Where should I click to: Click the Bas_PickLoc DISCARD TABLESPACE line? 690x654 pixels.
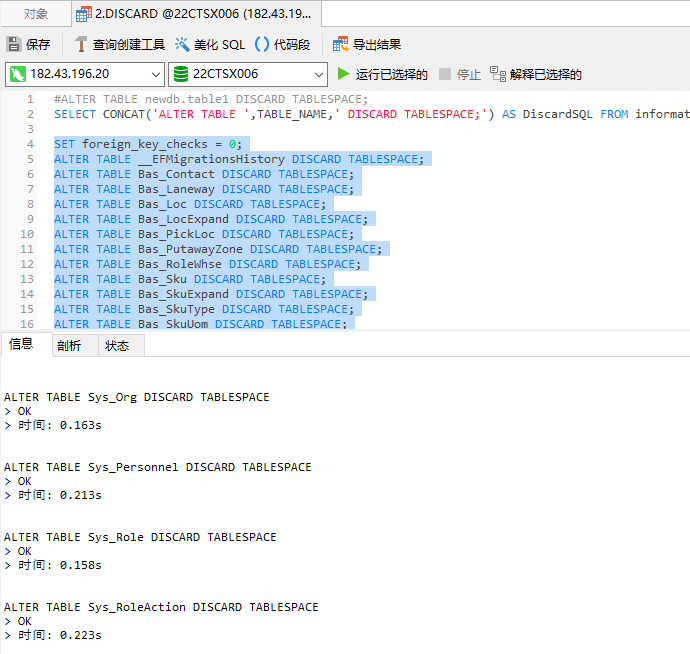coord(204,234)
